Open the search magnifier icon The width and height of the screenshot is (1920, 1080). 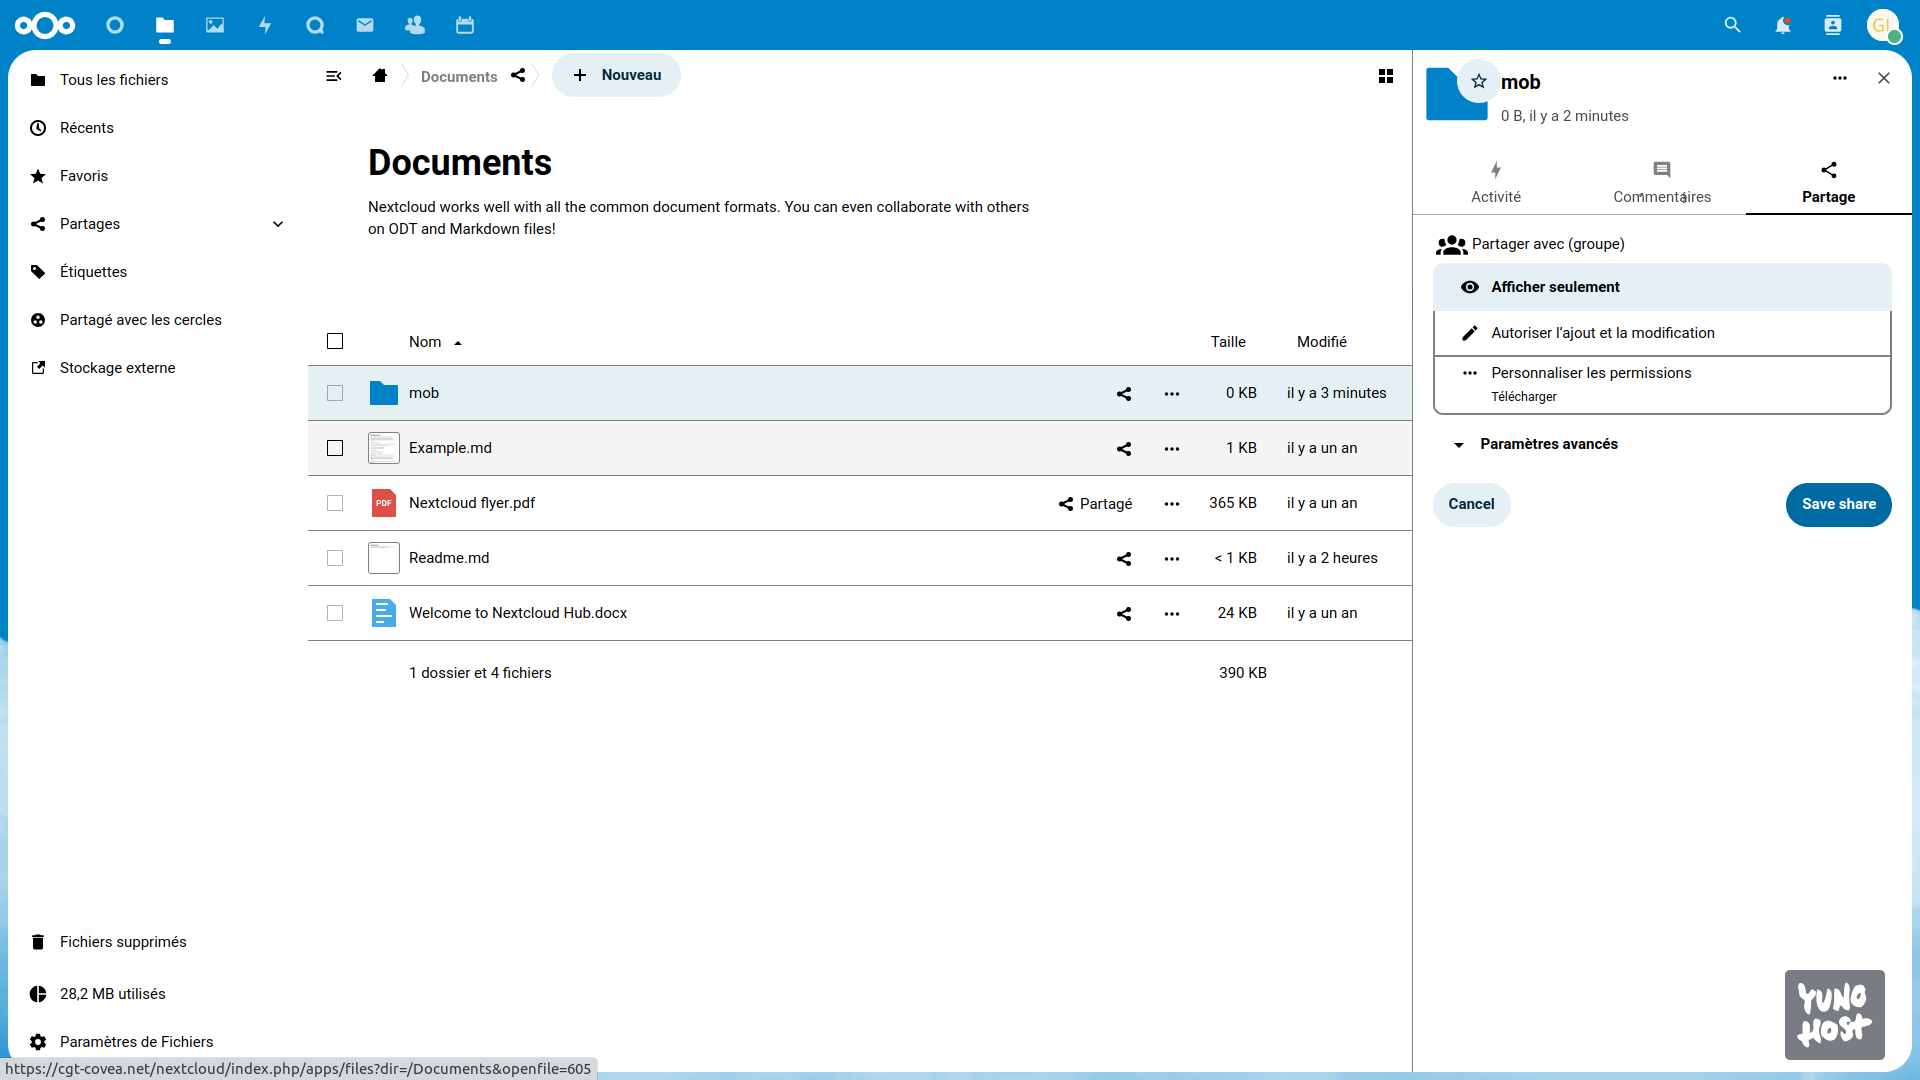pyautogui.click(x=1732, y=25)
